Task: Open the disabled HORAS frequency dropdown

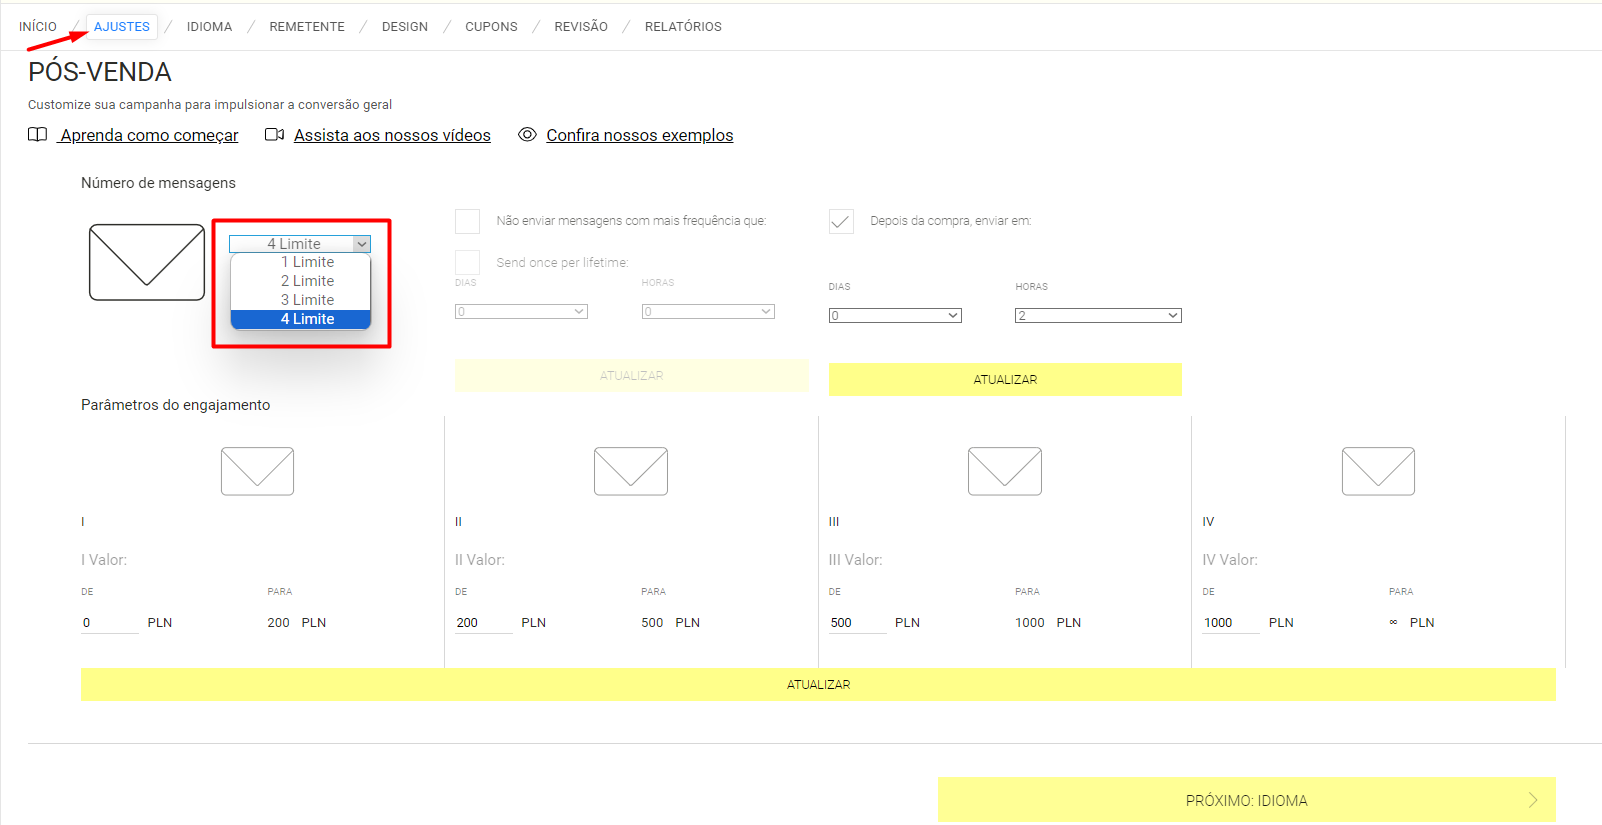Action: pyautogui.click(x=708, y=312)
